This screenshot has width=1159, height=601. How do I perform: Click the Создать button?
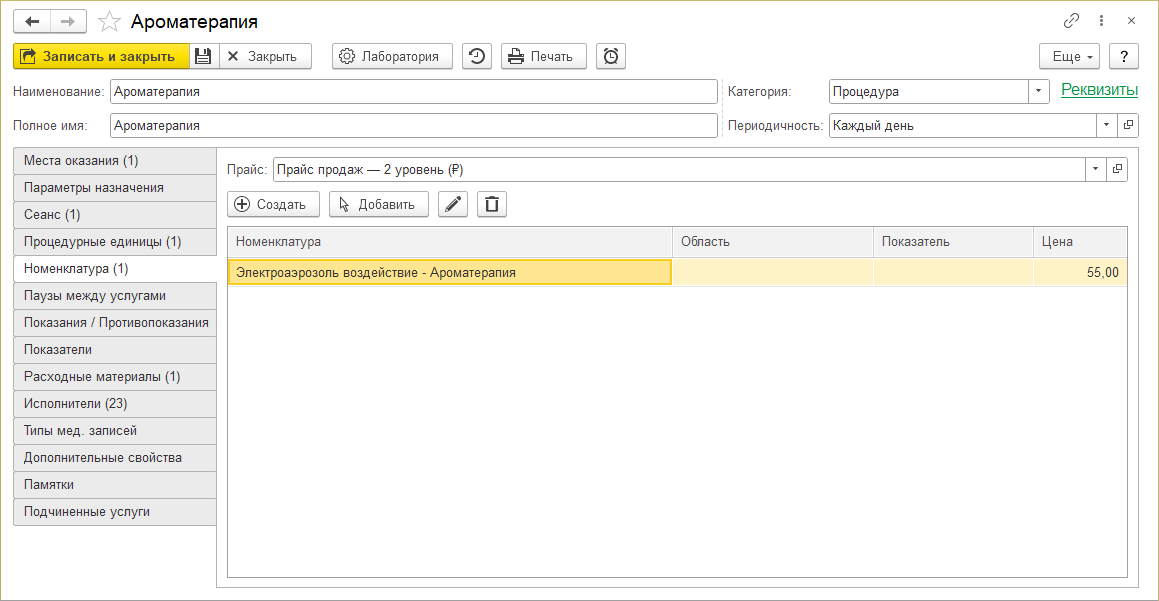(273, 204)
